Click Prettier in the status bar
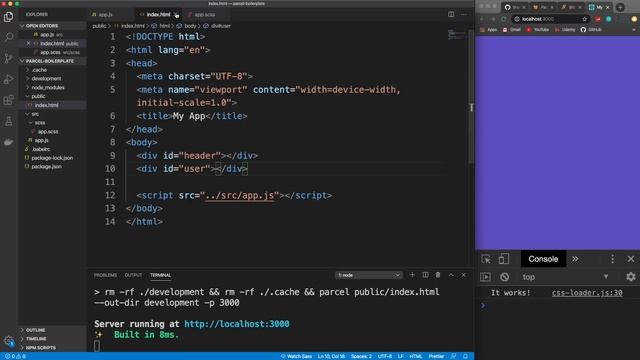 click(x=436, y=356)
